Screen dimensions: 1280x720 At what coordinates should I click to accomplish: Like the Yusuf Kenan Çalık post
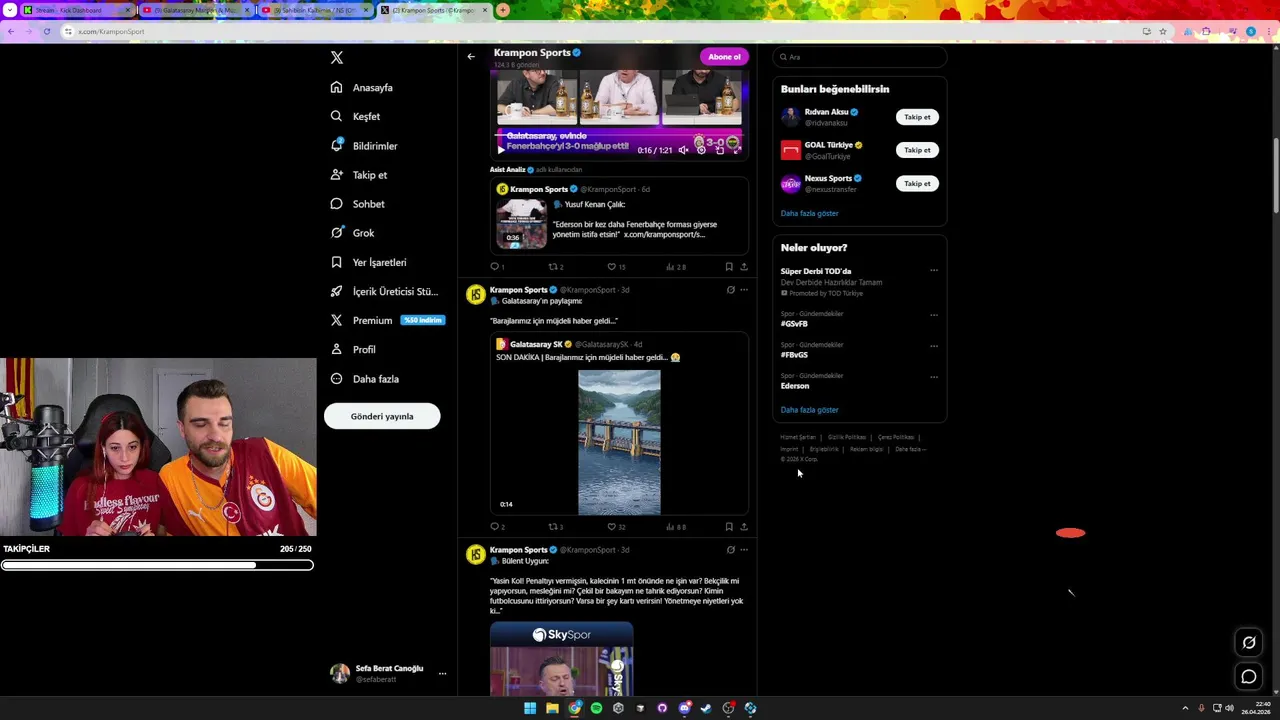[x=616, y=267]
